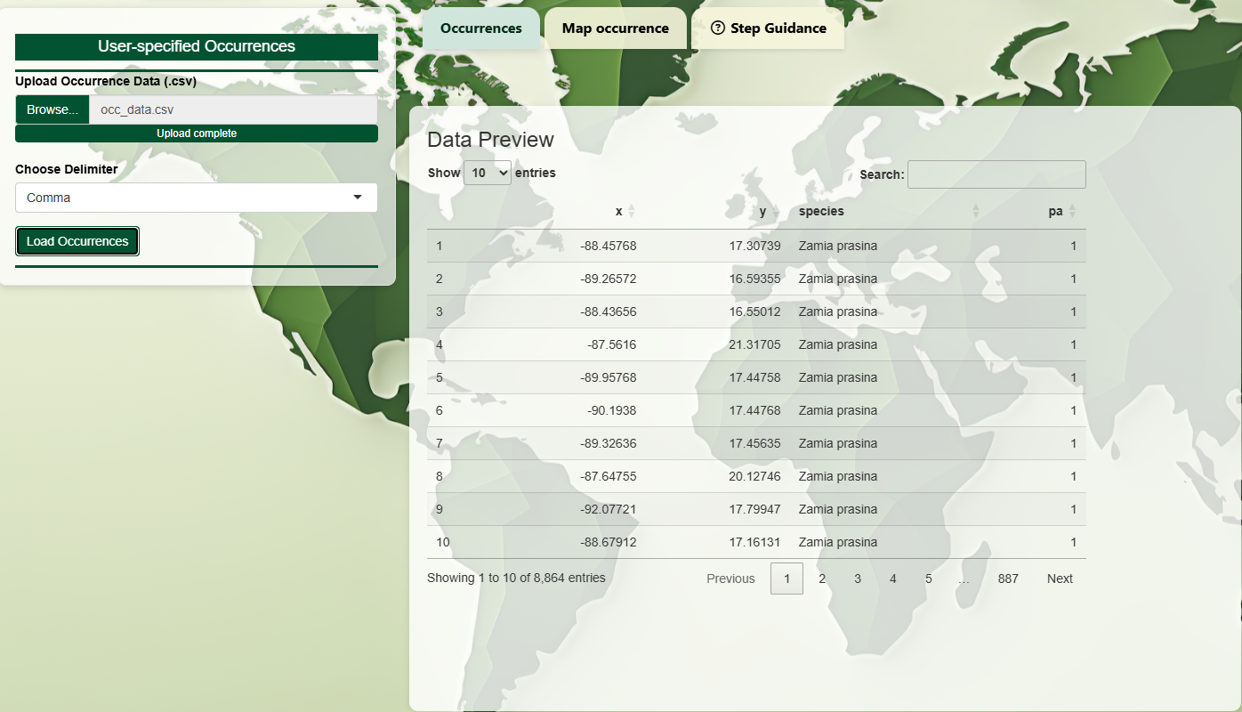Jump to last page 887
The height and width of the screenshot is (712, 1242).
pos(1008,578)
